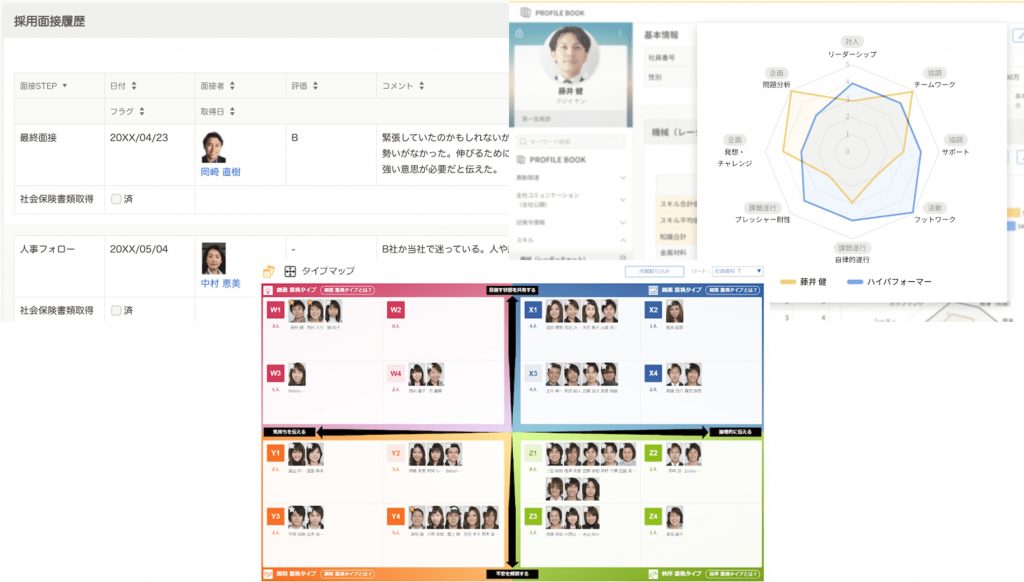Image resolution: width=1024 pixels, height=582 pixels.
Task: Select the X4 type badge
Action: 653,373
